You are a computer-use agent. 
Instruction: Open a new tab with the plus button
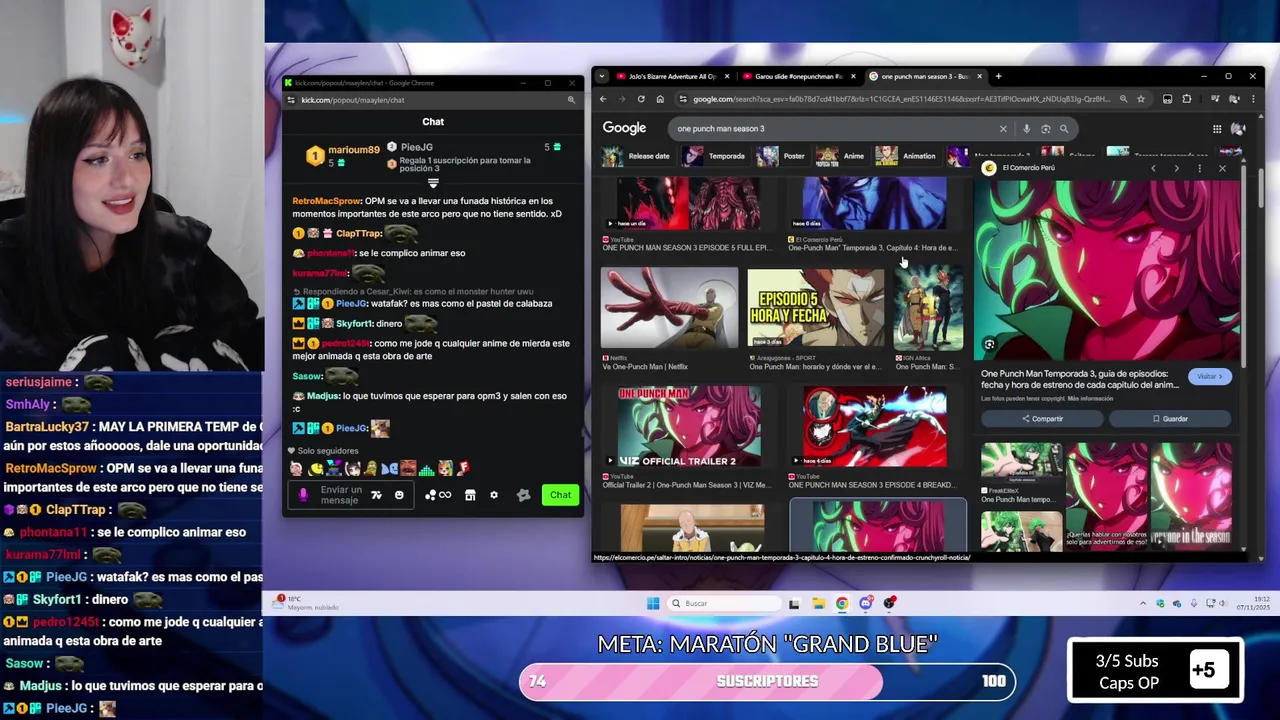coord(998,76)
